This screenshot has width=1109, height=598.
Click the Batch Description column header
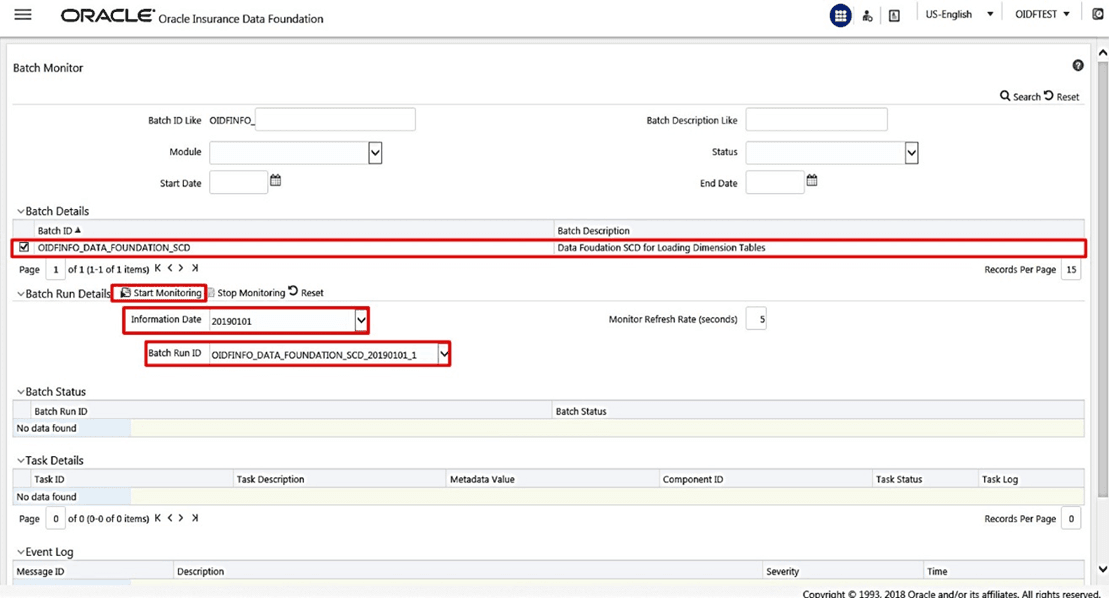593,230
